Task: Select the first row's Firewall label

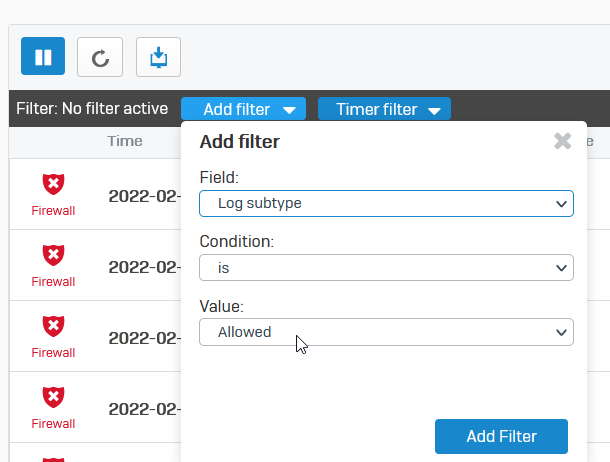Action: pyautogui.click(x=53, y=211)
